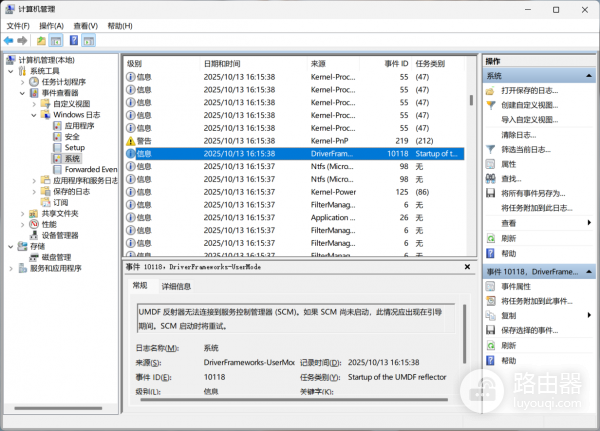600x431 pixels.
Task: Click the 保存选择的事件 disk icon
Action: click(490, 330)
